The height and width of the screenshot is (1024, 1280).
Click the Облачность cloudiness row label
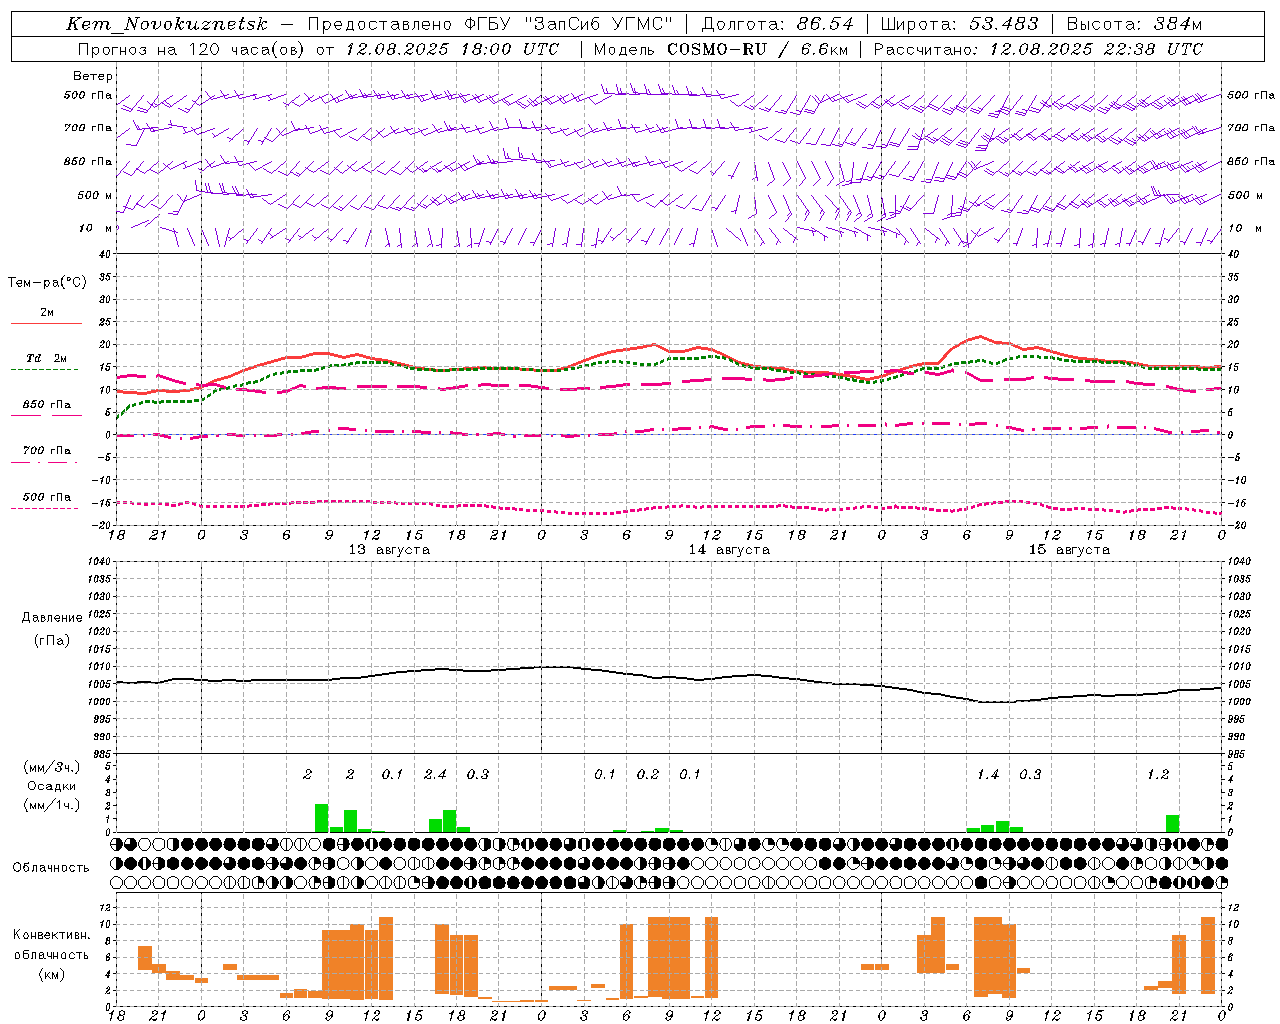51,868
